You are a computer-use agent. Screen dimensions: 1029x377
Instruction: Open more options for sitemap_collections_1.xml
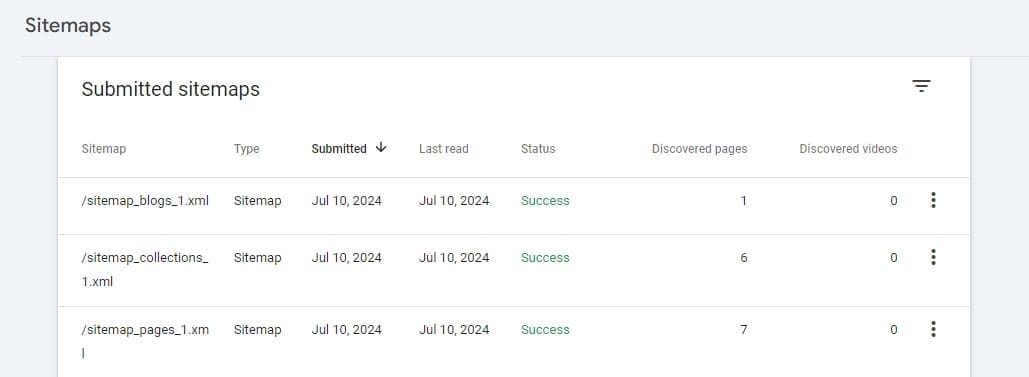point(933,257)
